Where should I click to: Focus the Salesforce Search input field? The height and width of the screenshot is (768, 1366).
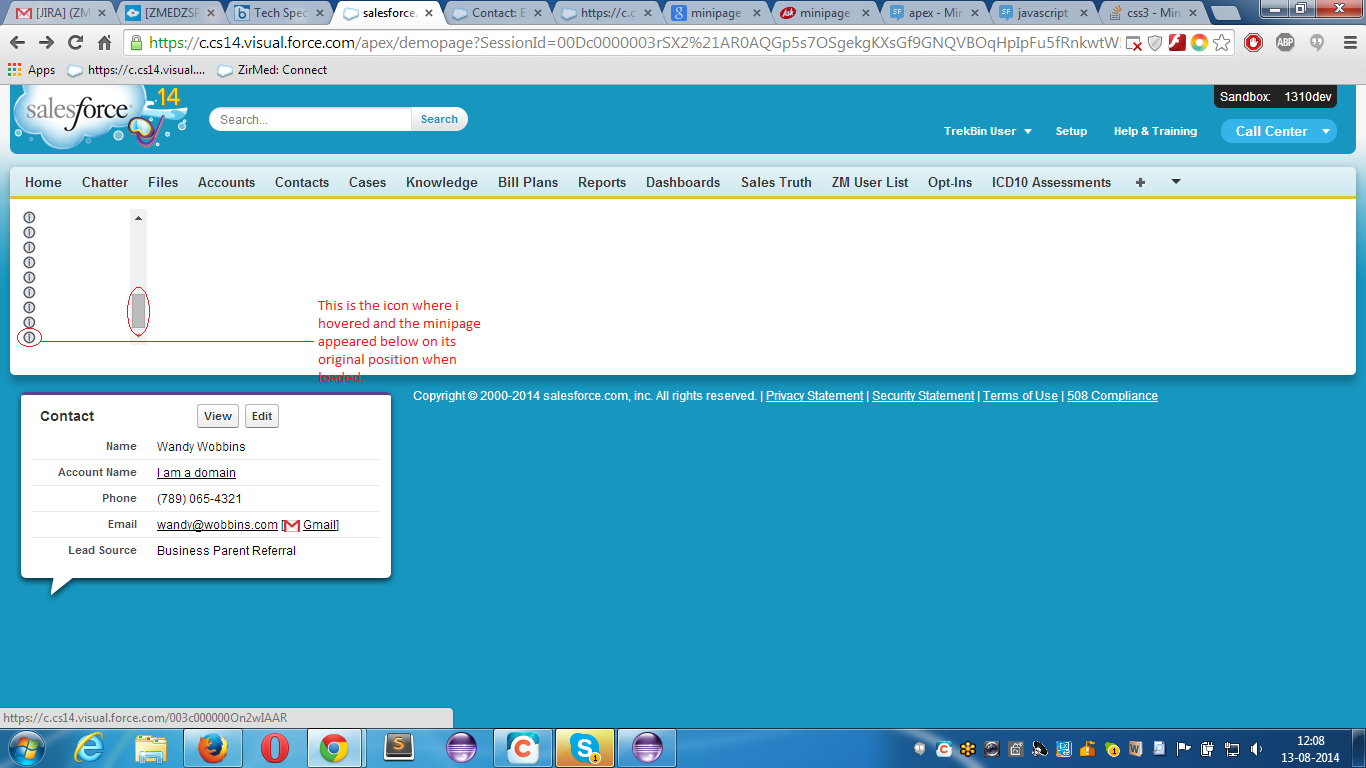coord(311,119)
